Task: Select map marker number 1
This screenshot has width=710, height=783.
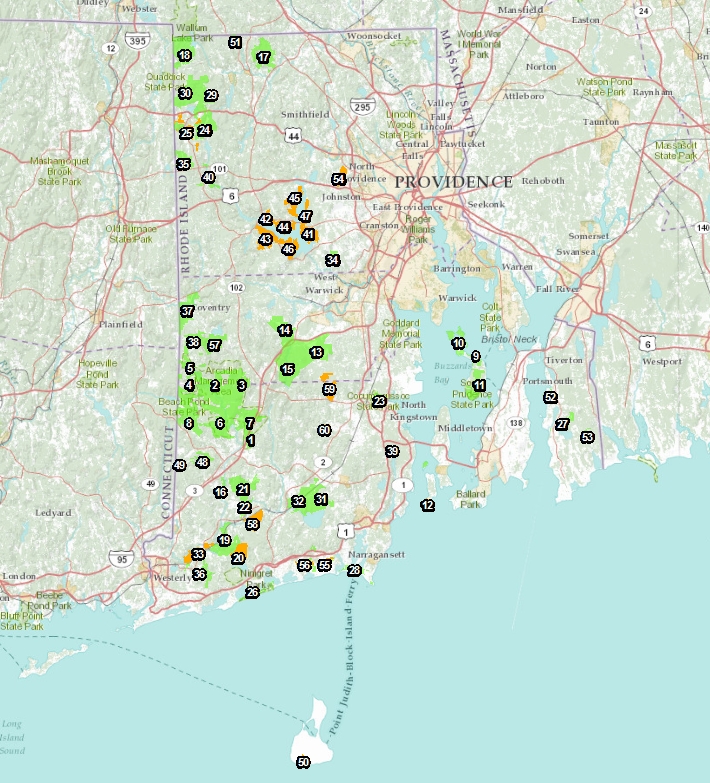Action: pyautogui.click(x=251, y=440)
